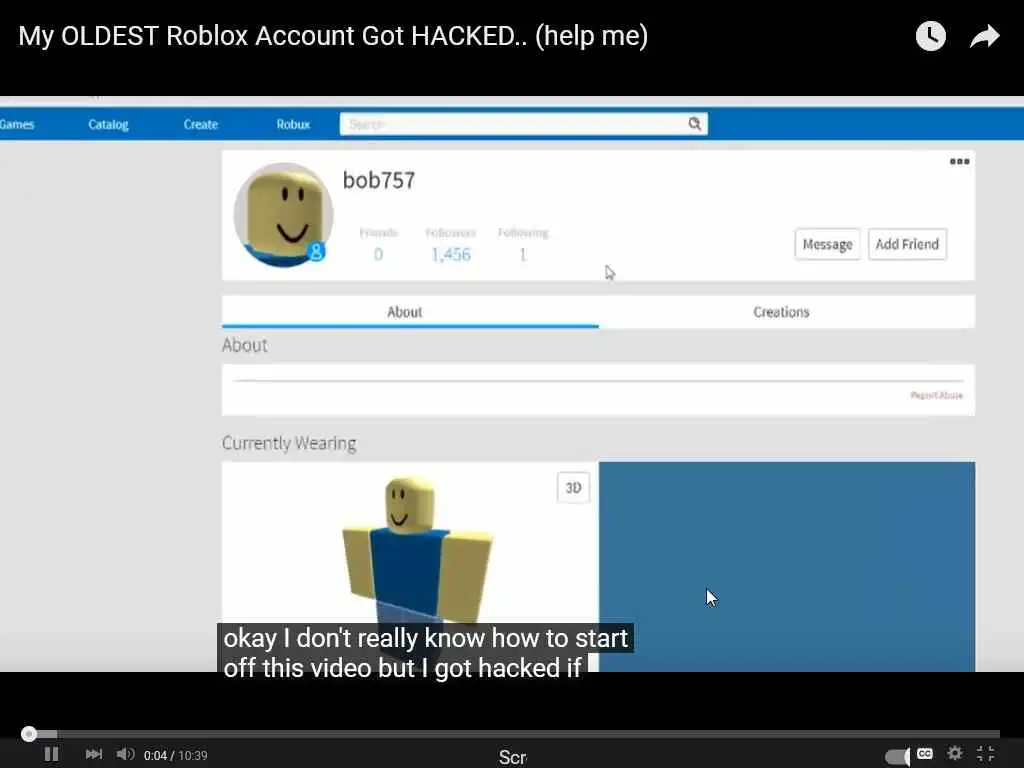
Task: Open the Create nav link
Action: [x=200, y=124]
